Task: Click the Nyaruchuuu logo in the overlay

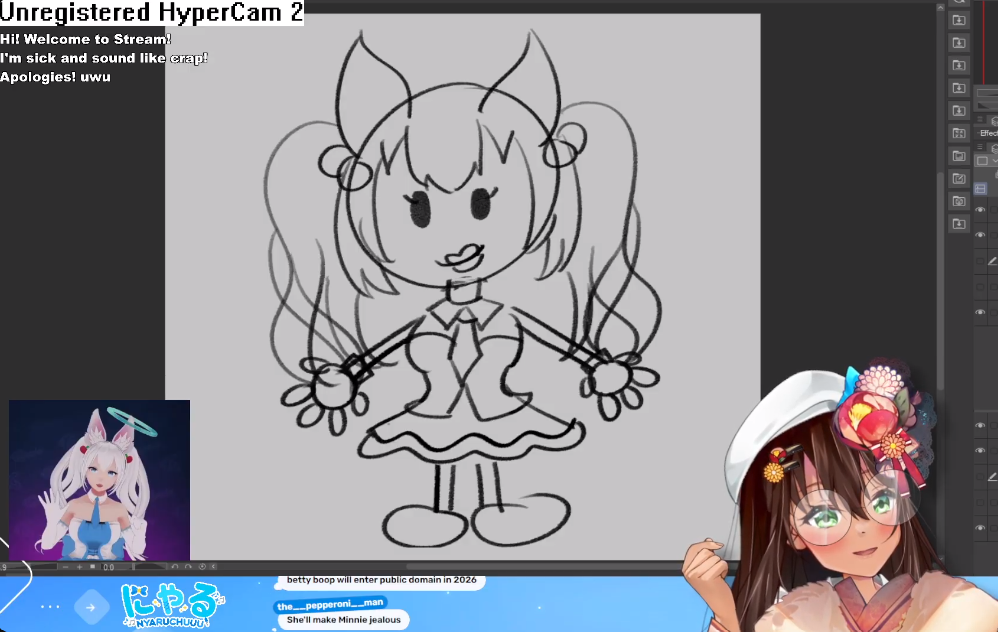Action: tap(172, 605)
